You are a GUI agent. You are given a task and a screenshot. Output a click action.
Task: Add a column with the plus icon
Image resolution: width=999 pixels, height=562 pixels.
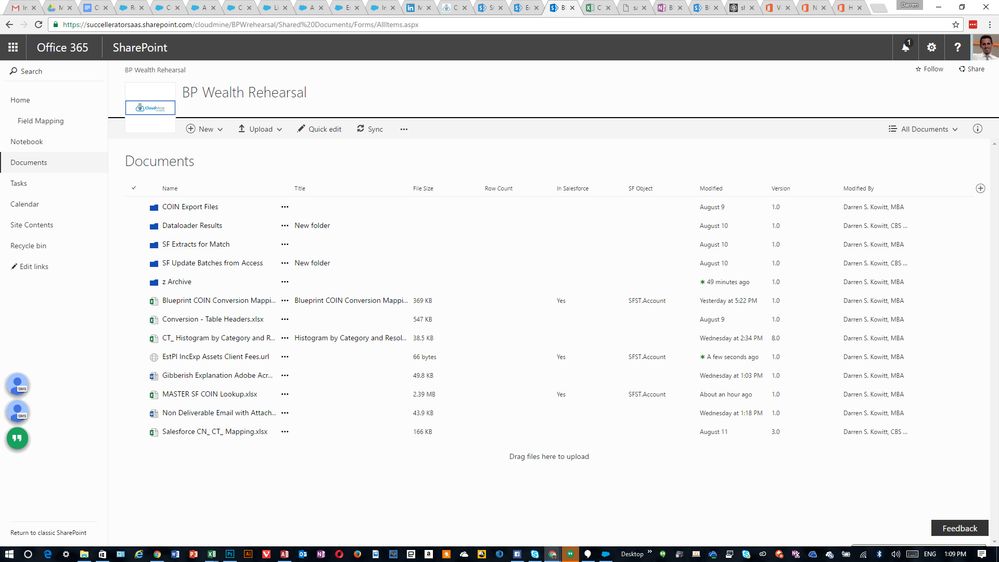(980, 188)
